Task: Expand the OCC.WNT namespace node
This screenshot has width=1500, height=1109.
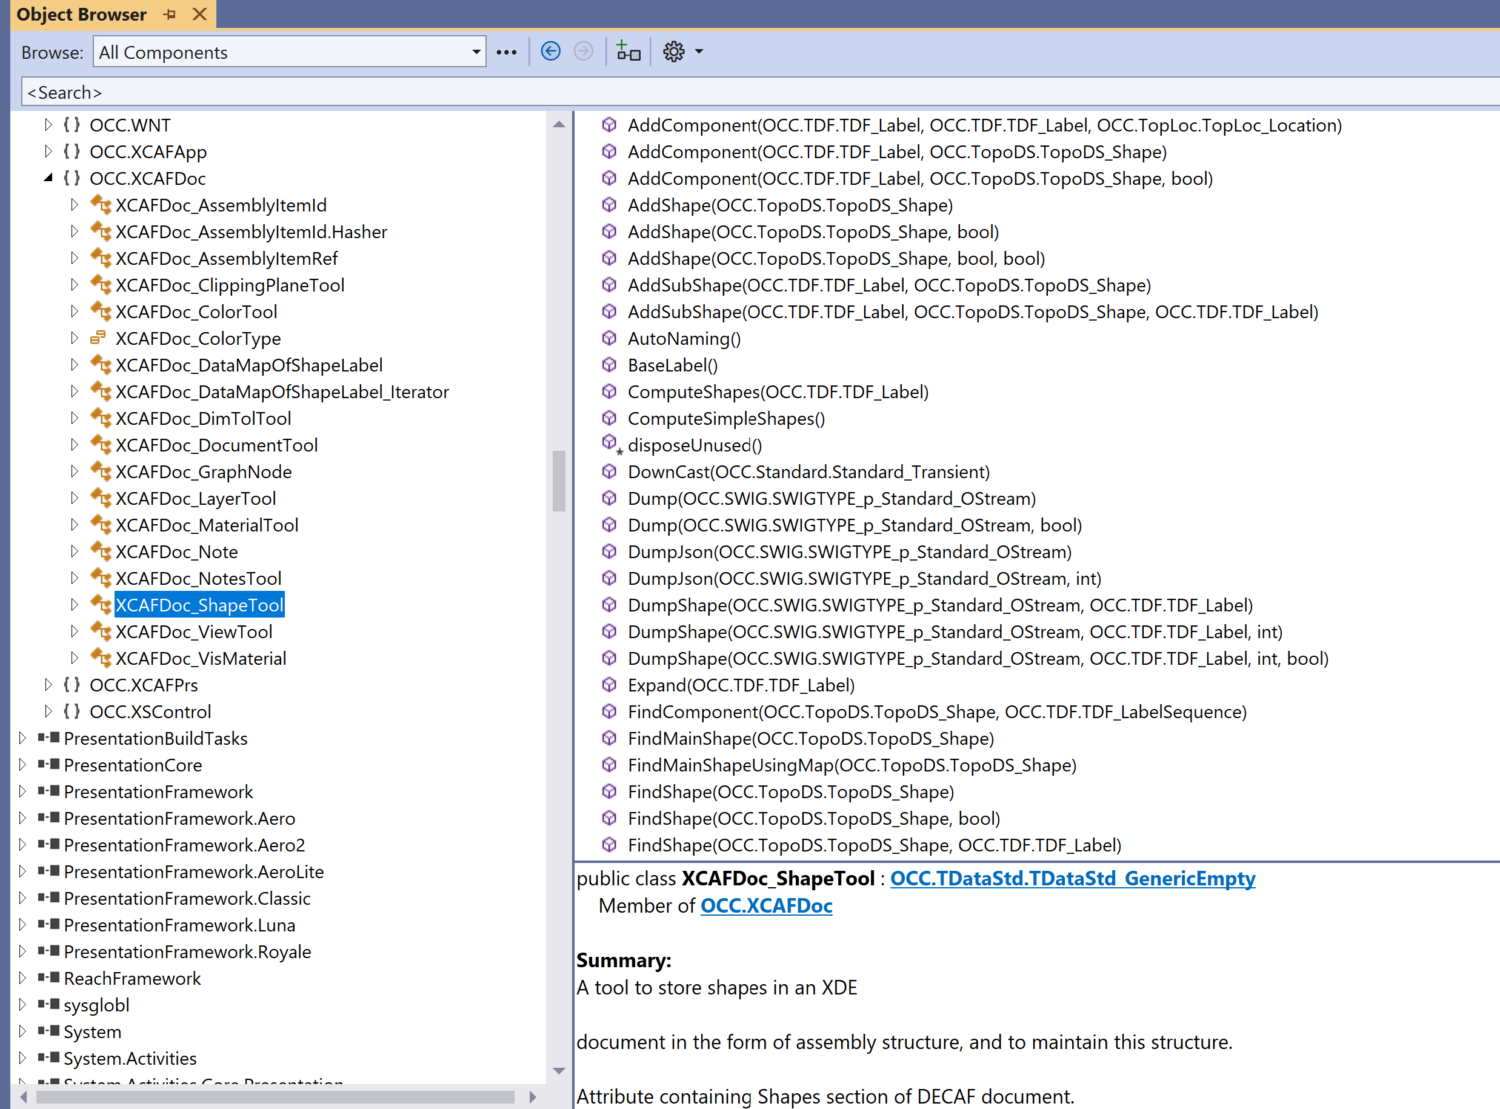Action: pyautogui.click(x=47, y=124)
